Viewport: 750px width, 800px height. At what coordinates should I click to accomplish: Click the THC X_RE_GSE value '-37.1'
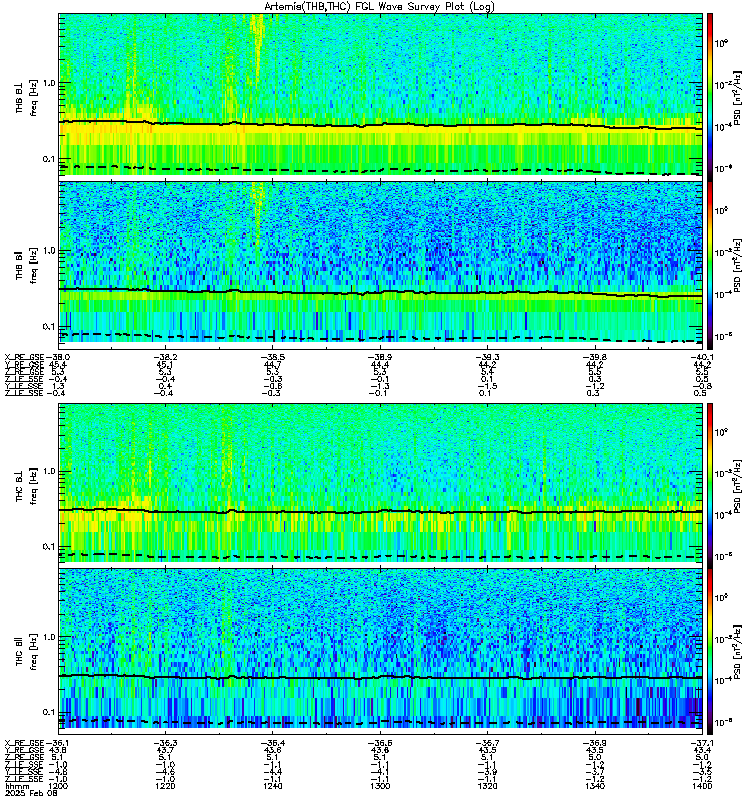pyautogui.click(x=702, y=743)
